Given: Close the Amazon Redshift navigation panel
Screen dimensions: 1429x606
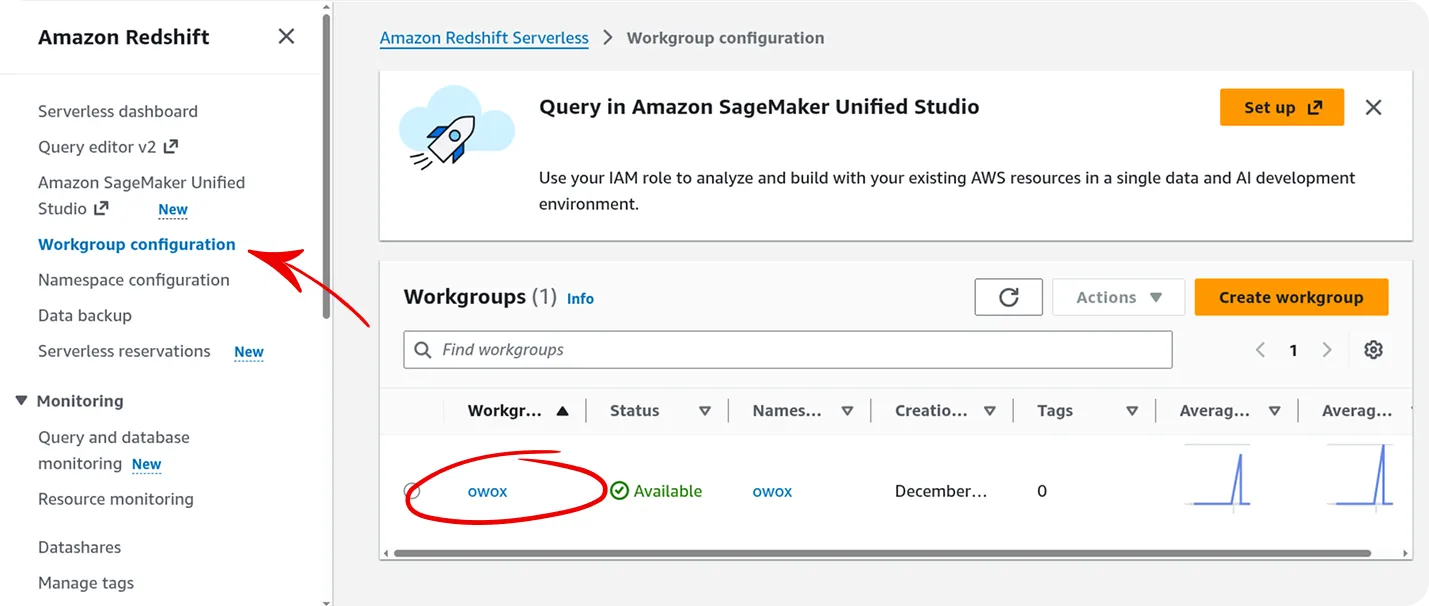Looking at the screenshot, I should 285,35.
